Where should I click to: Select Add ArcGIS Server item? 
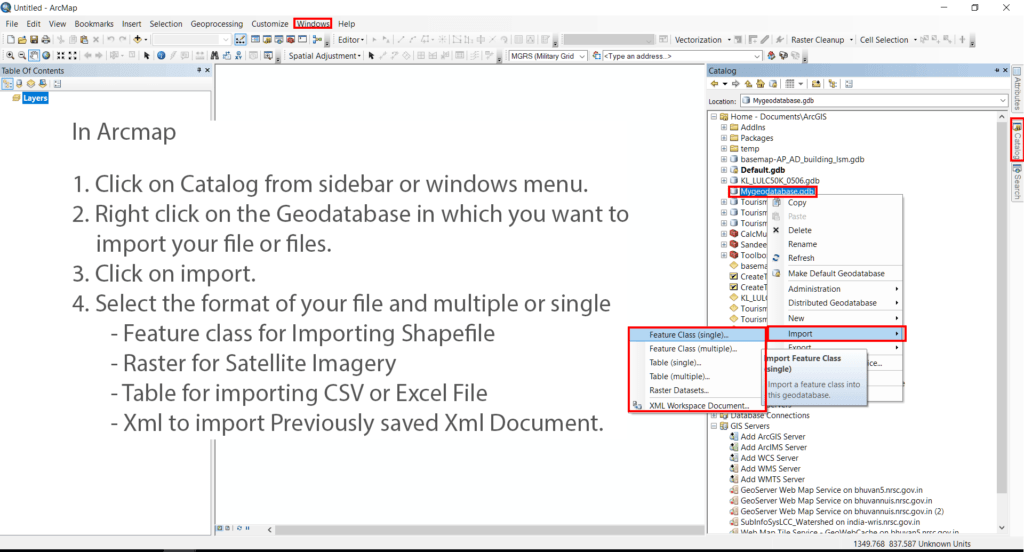click(x=773, y=436)
